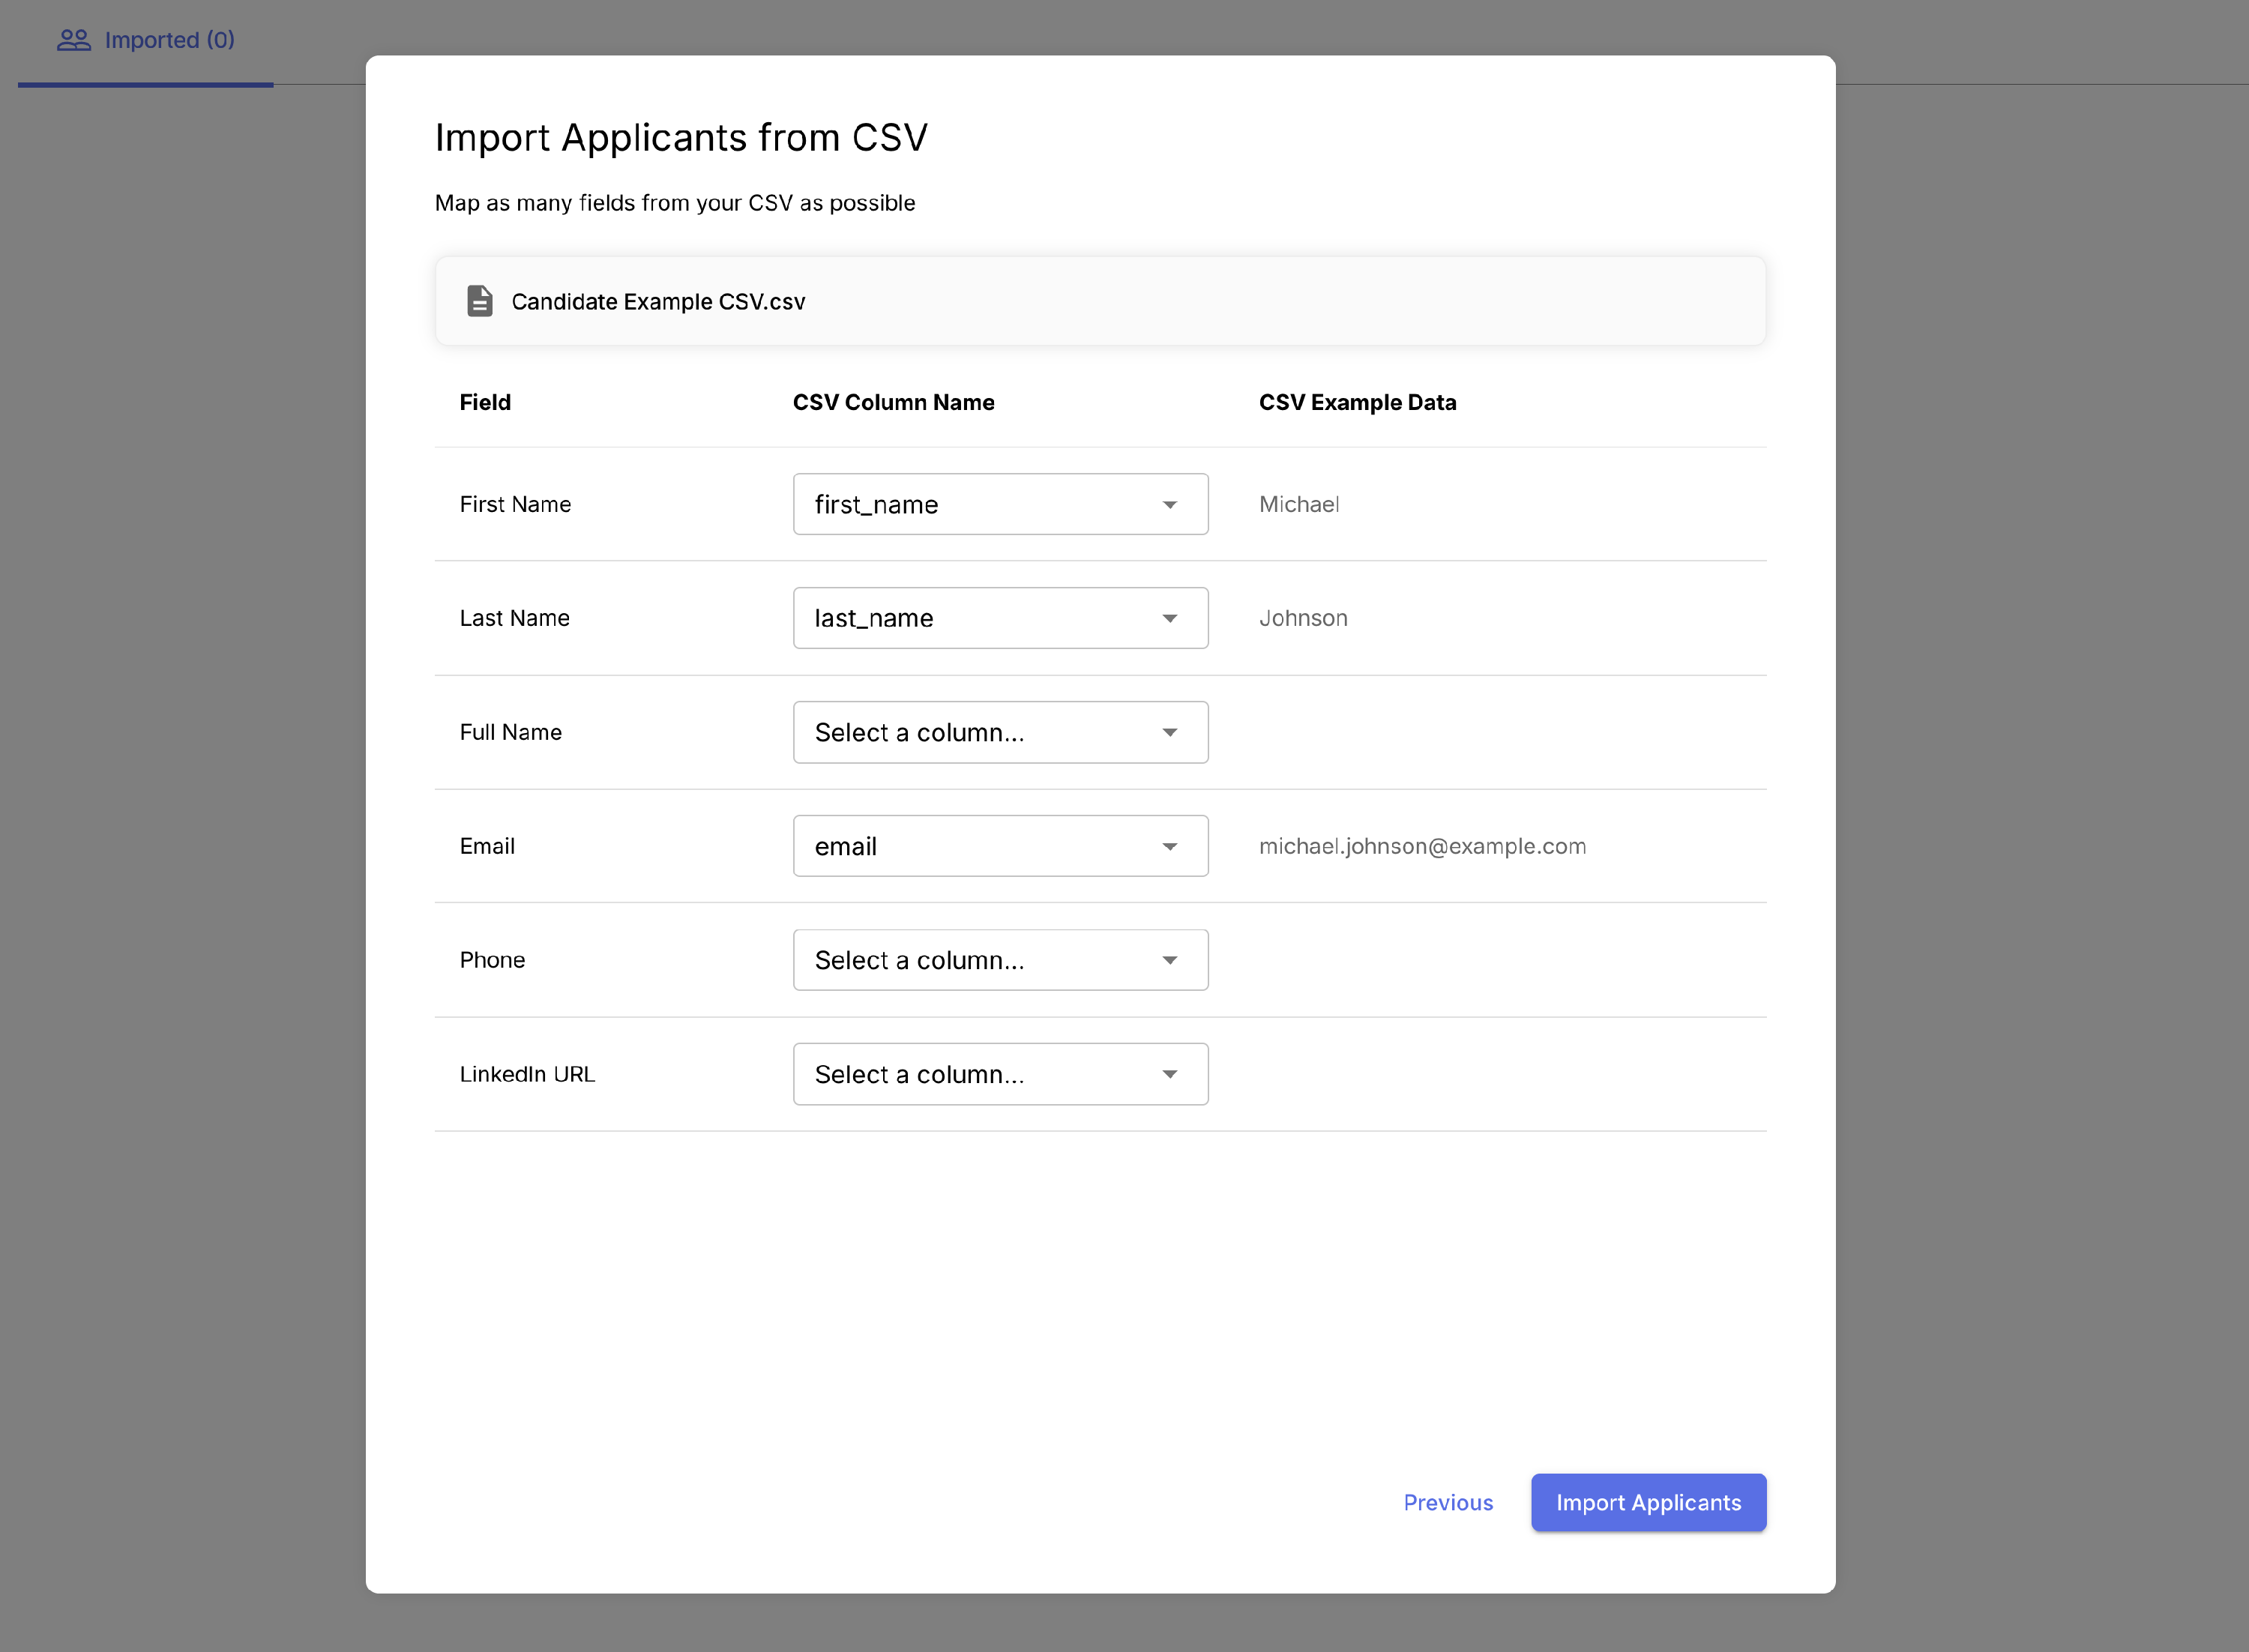This screenshot has width=2249, height=1652.
Task: Click the Phone dropdown arrow
Action: (x=1169, y=961)
